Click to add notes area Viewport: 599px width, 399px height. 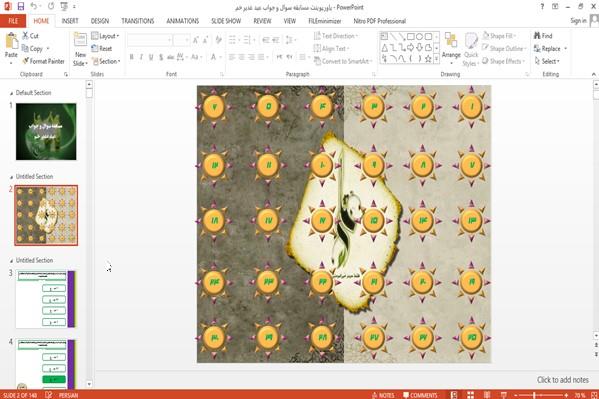coord(563,380)
